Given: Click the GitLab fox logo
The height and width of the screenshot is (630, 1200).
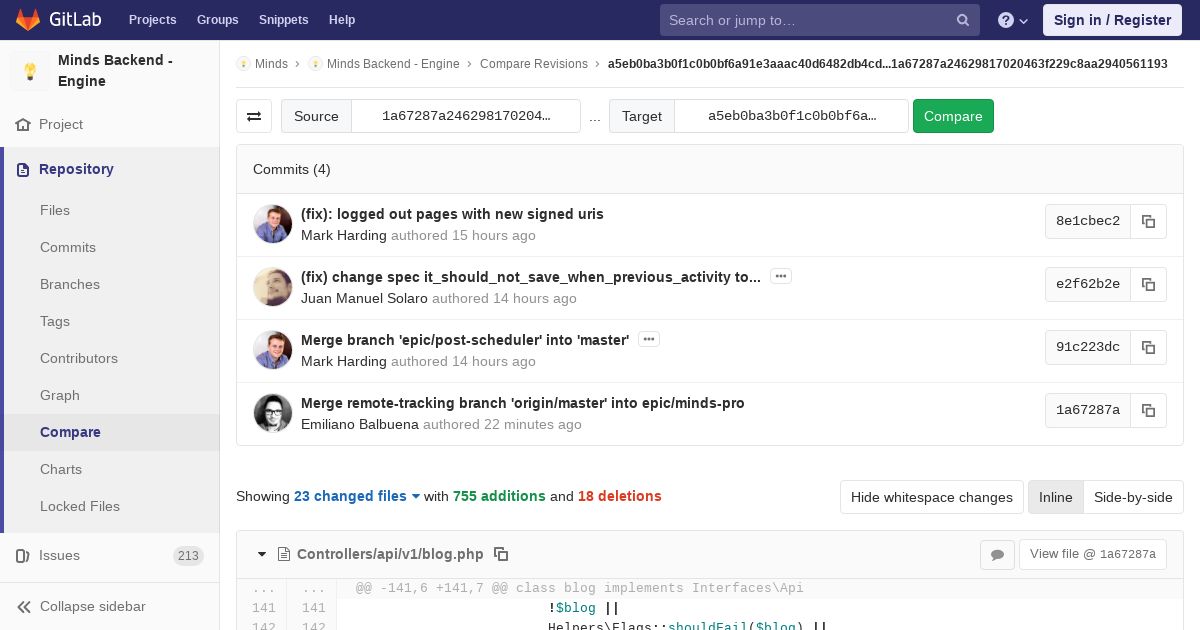Looking at the screenshot, I should click(x=28, y=20).
